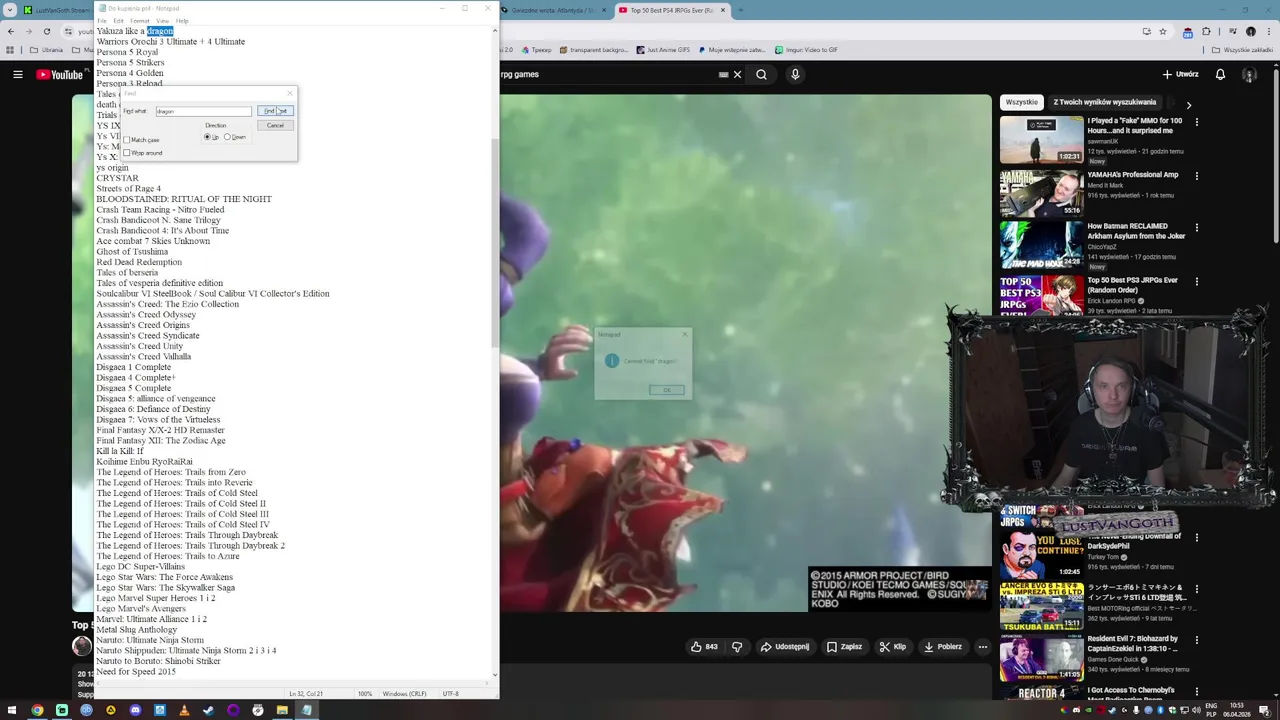Image resolution: width=1280 pixels, height=720 pixels.
Task: Click Pobierz download button
Action: click(943, 647)
